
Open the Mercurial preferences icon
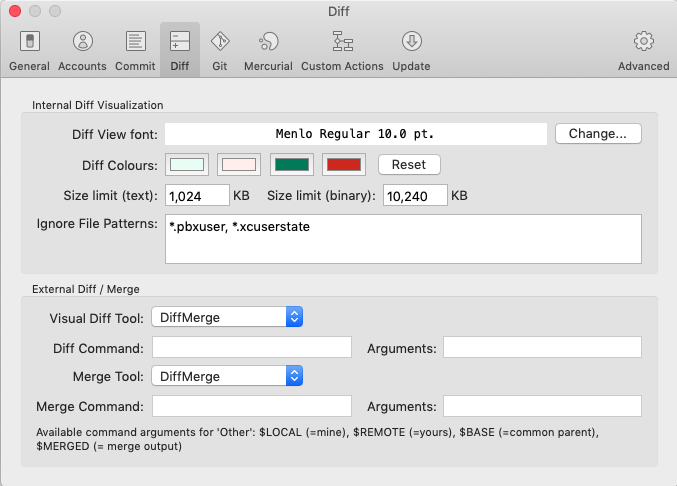tap(269, 42)
